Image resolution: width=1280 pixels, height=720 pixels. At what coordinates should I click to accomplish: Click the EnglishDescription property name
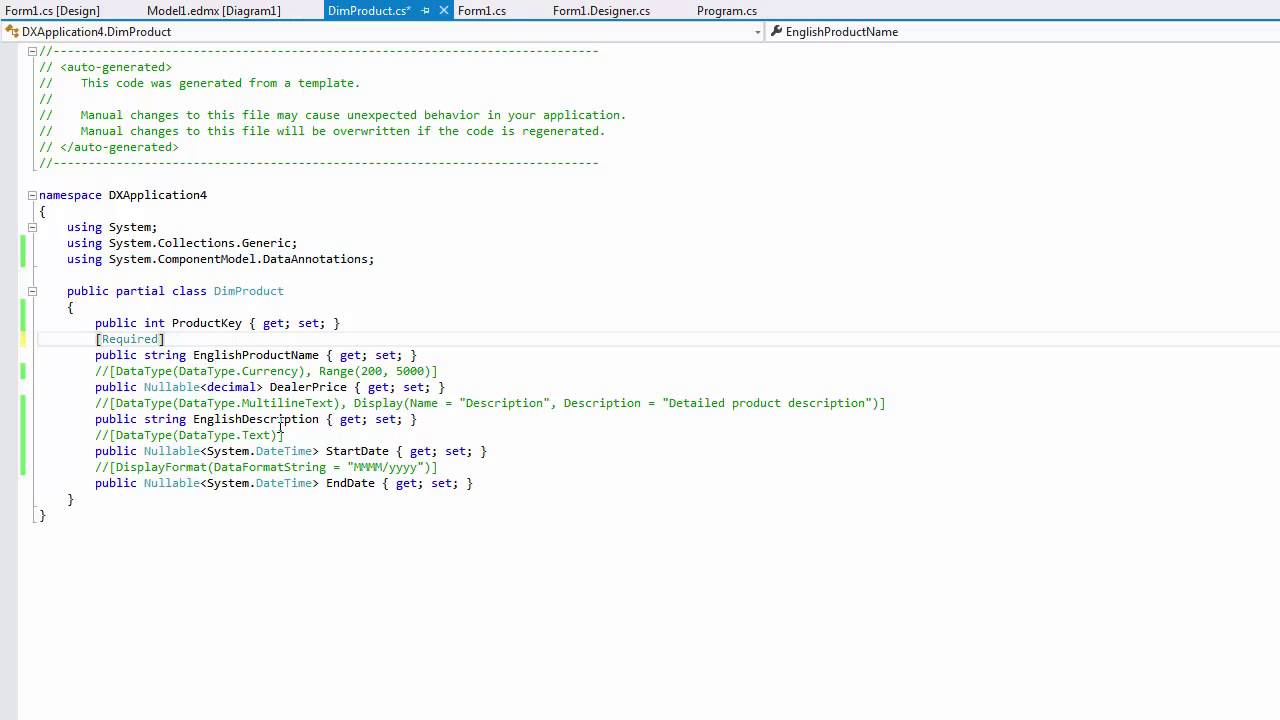[x=255, y=419]
